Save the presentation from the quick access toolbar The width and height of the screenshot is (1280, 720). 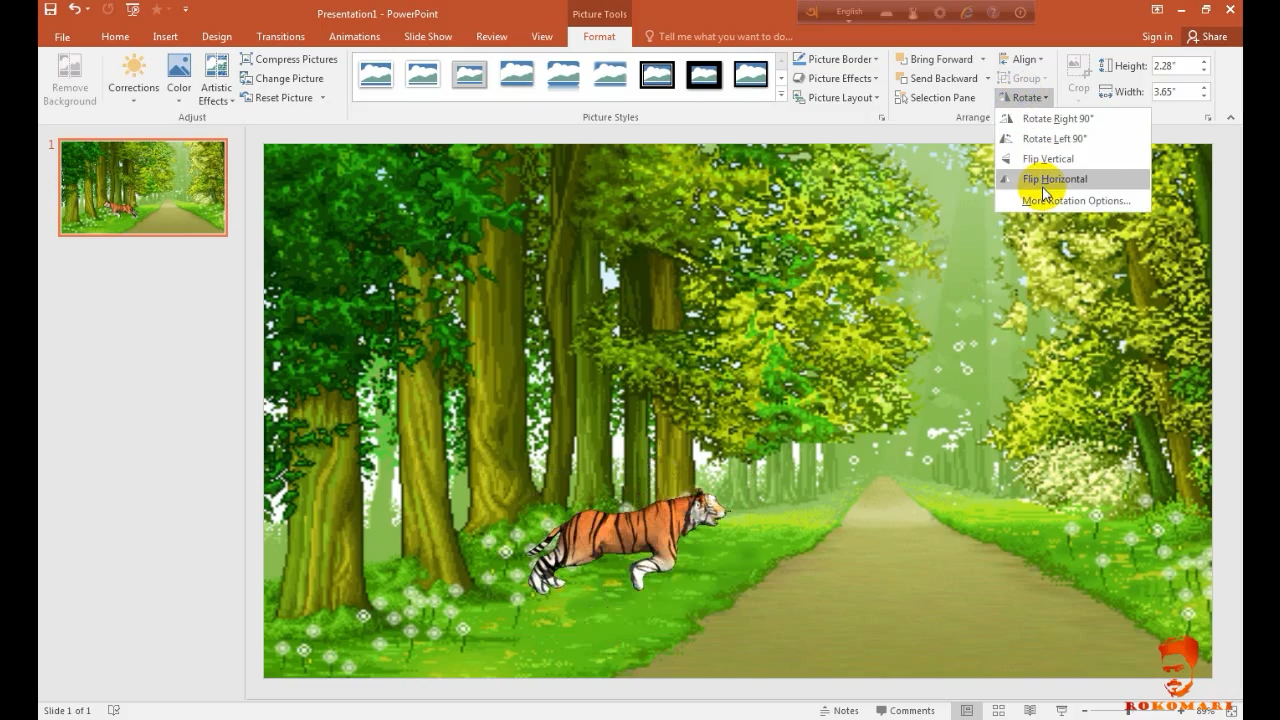click(x=50, y=10)
